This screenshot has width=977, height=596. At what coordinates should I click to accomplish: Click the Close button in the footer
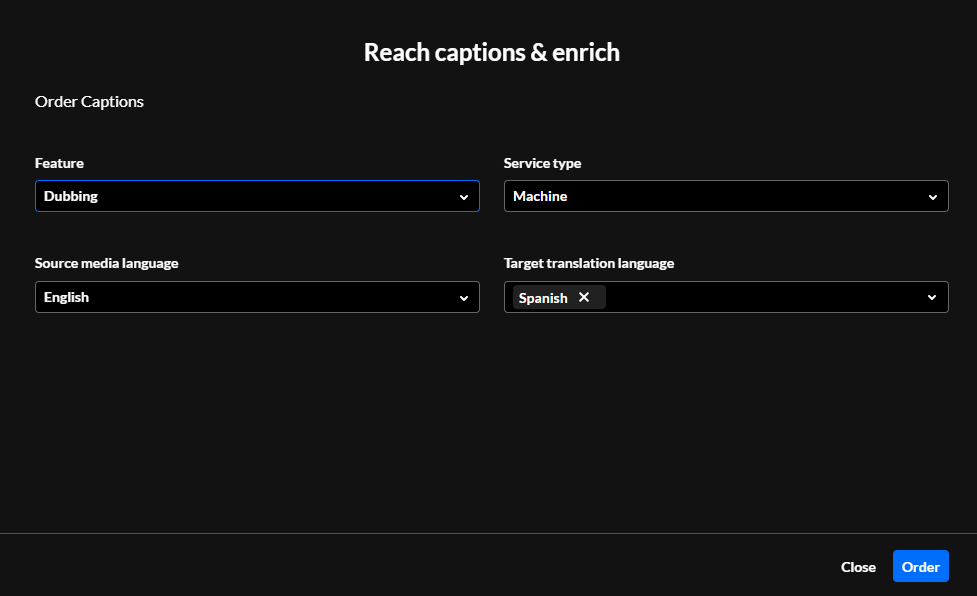[858, 567]
